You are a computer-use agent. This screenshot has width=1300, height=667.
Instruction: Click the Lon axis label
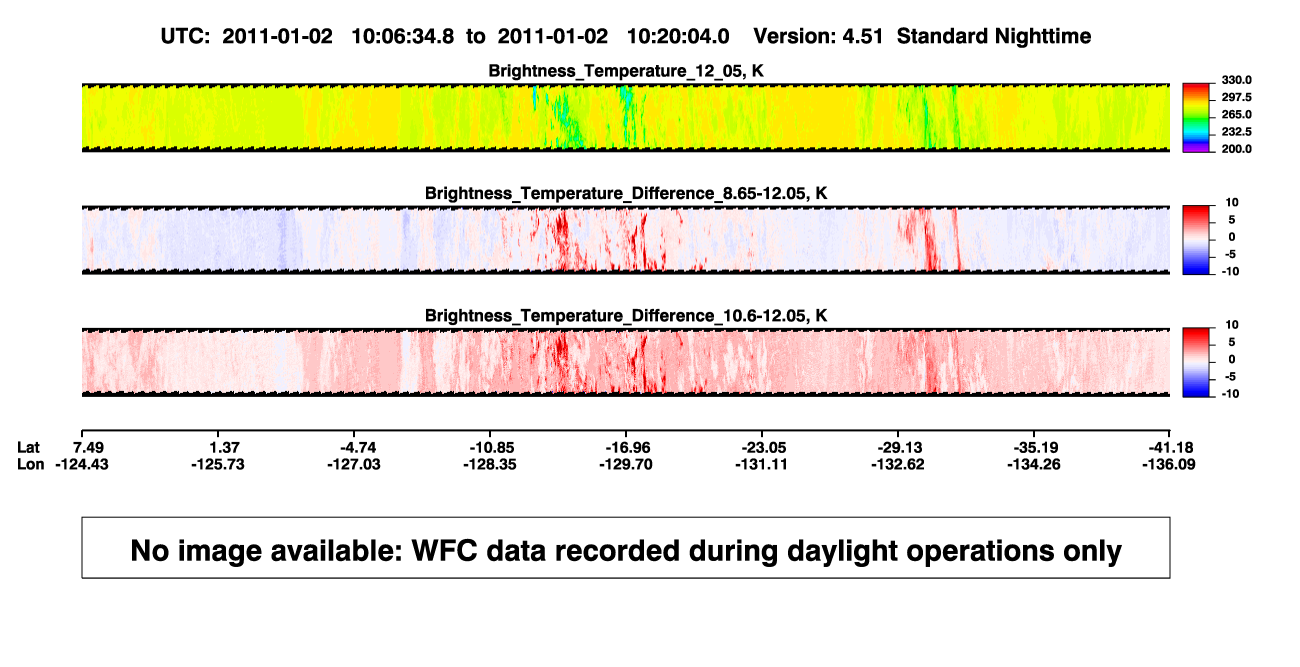(31, 464)
